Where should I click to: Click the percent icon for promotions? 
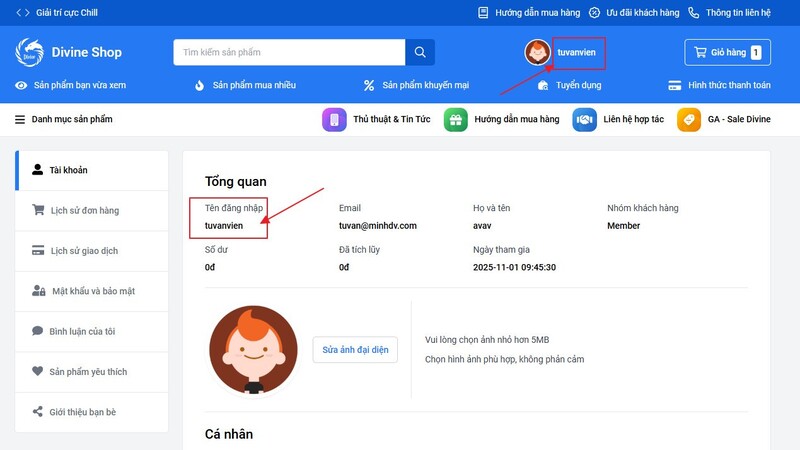369,85
